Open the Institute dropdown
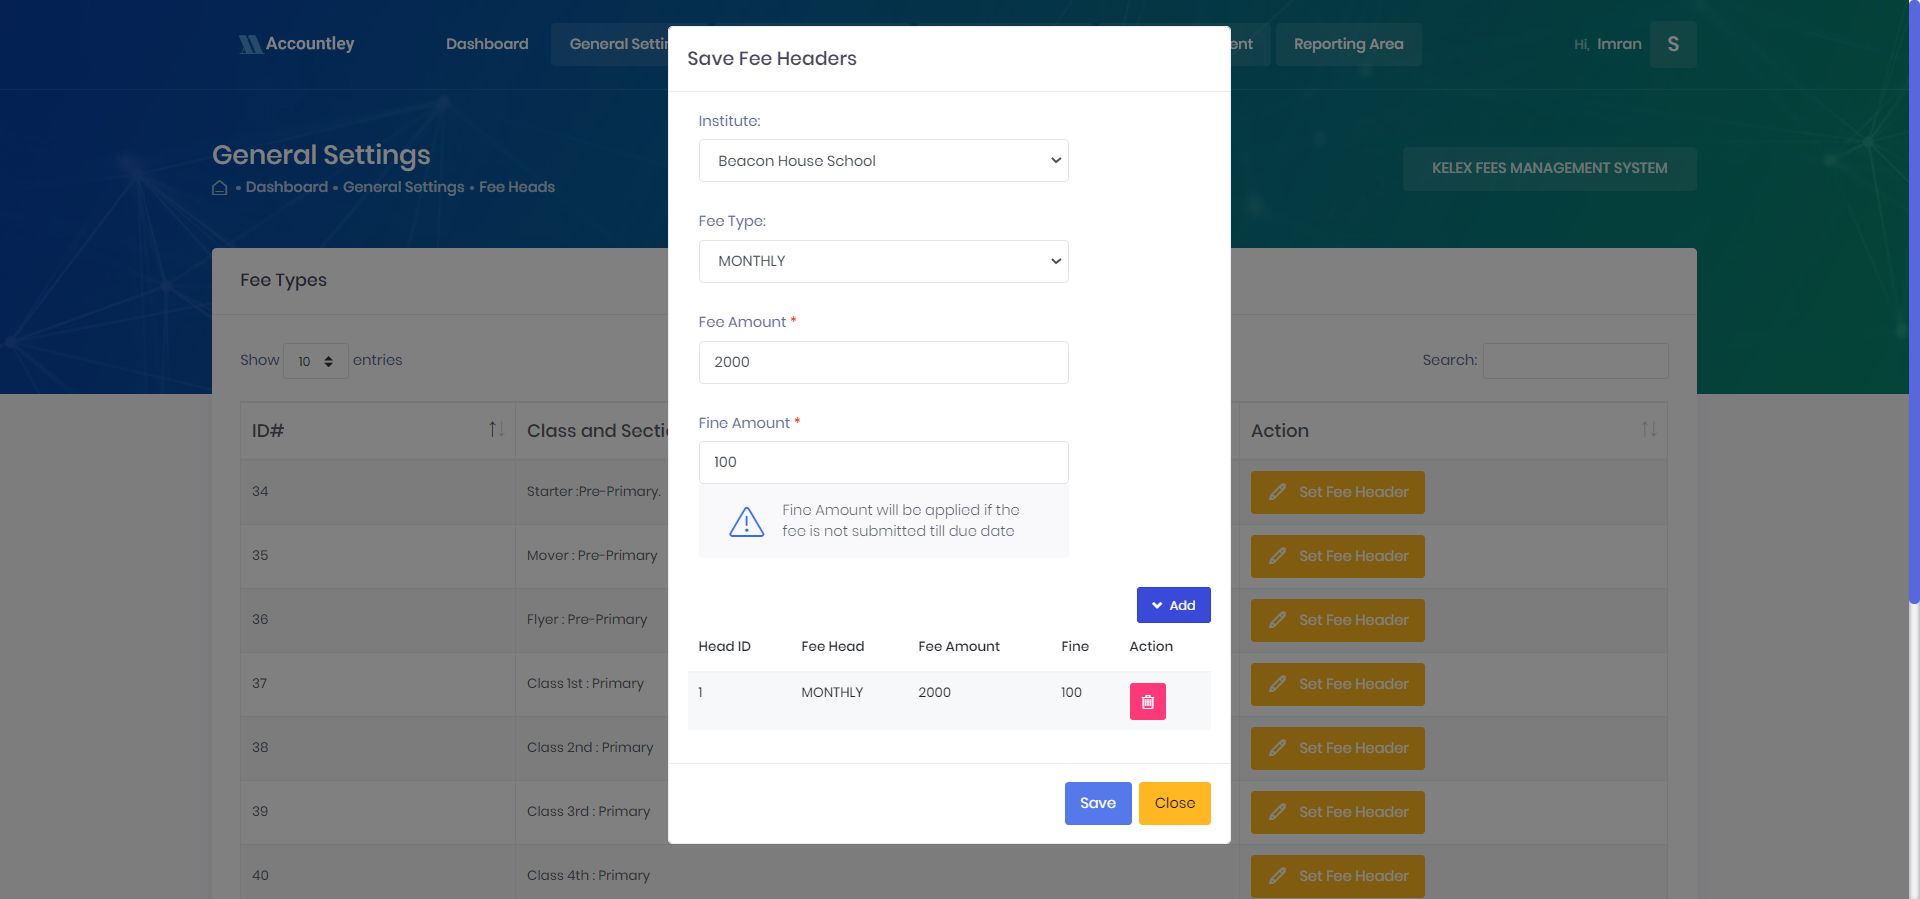The height and width of the screenshot is (899, 1920). (883, 161)
